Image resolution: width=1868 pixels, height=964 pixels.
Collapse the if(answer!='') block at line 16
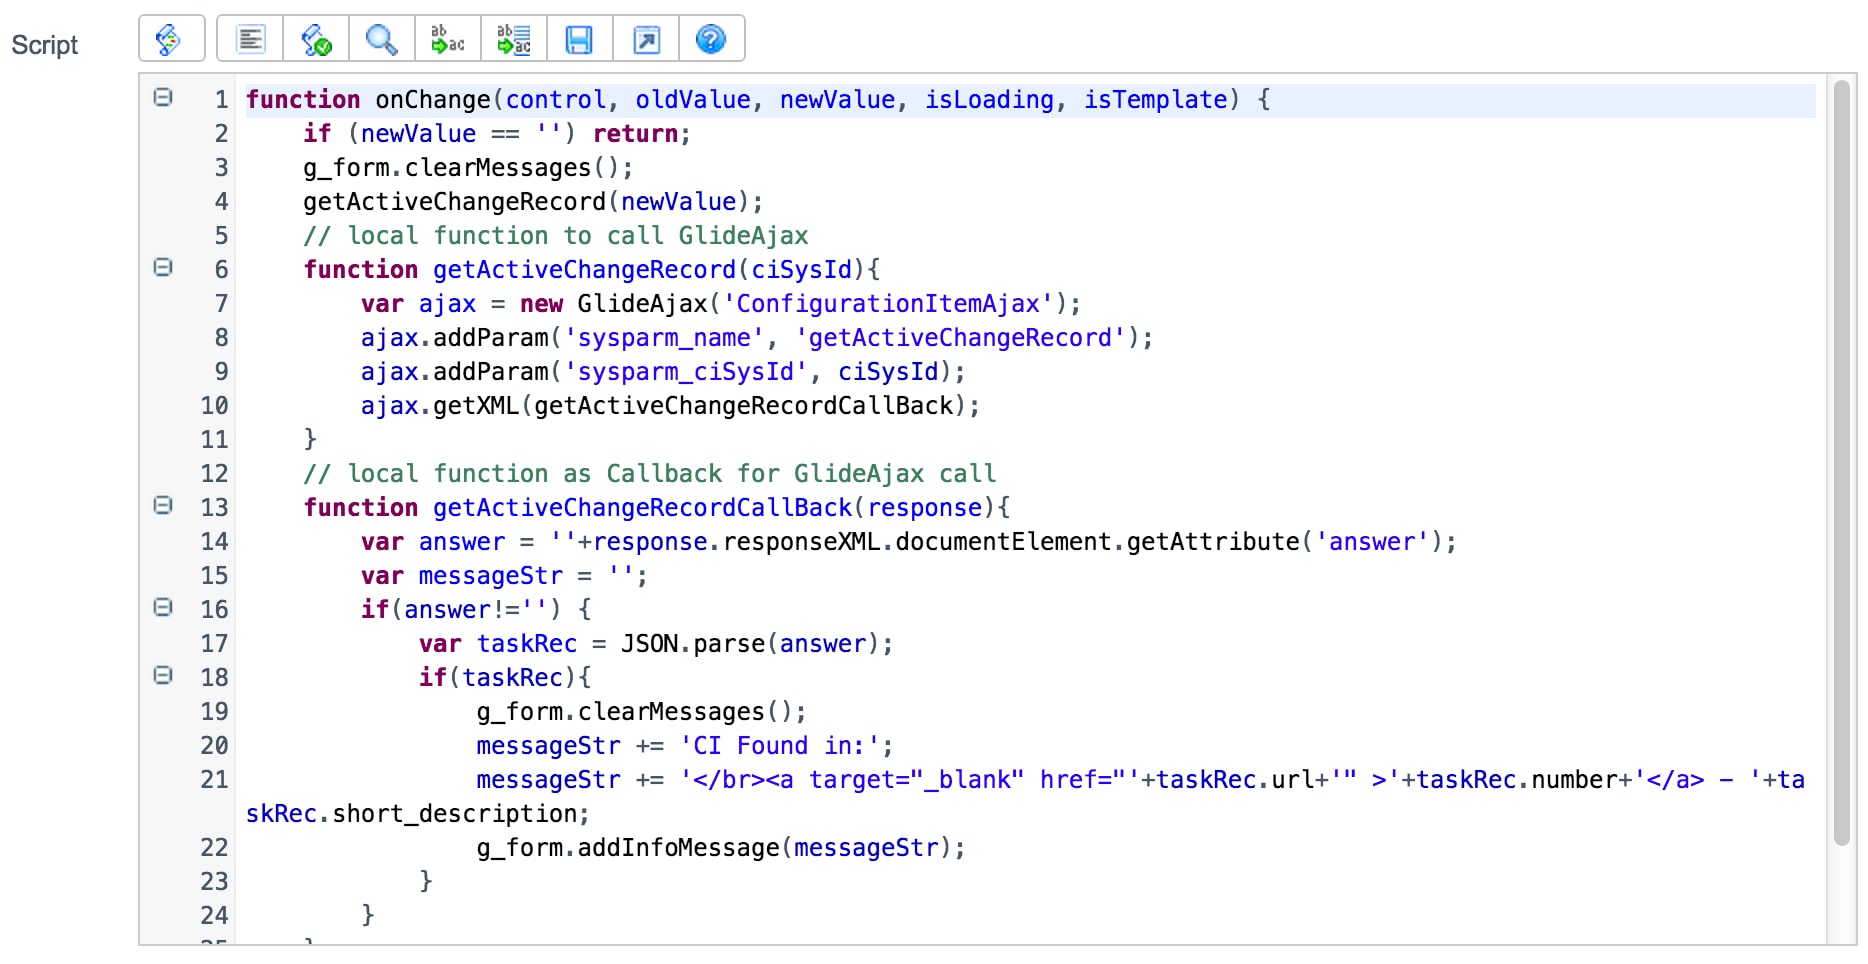163,607
